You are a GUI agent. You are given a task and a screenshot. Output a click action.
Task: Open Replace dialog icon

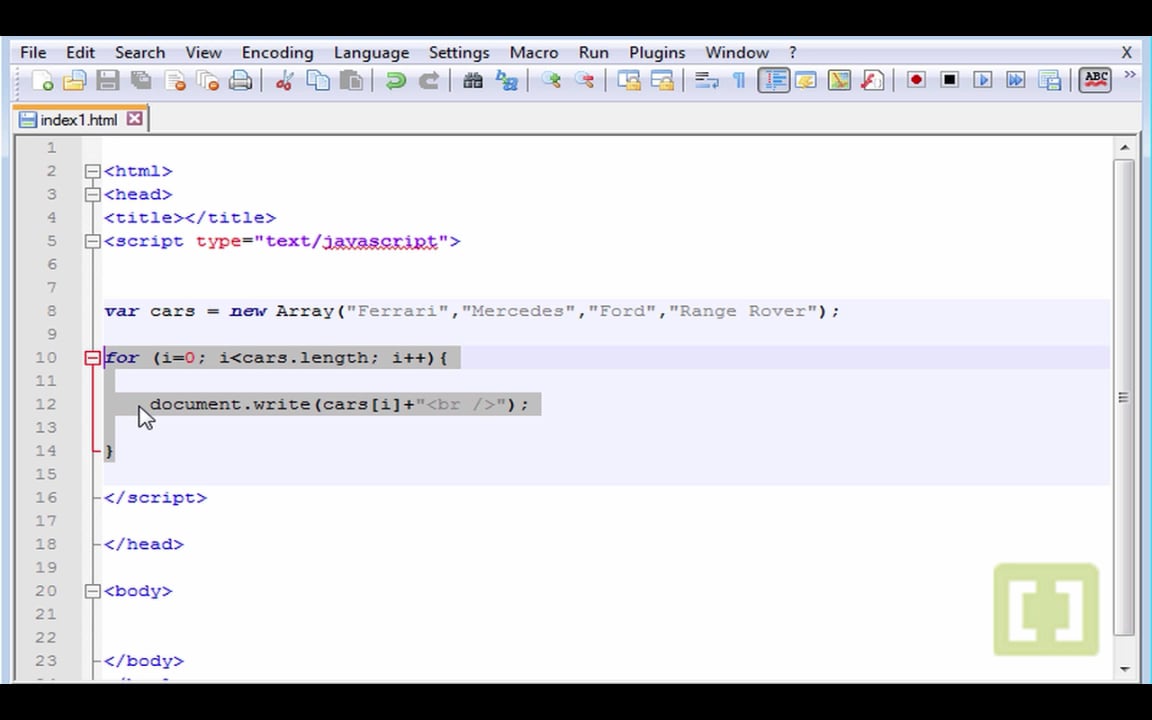[507, 80]
